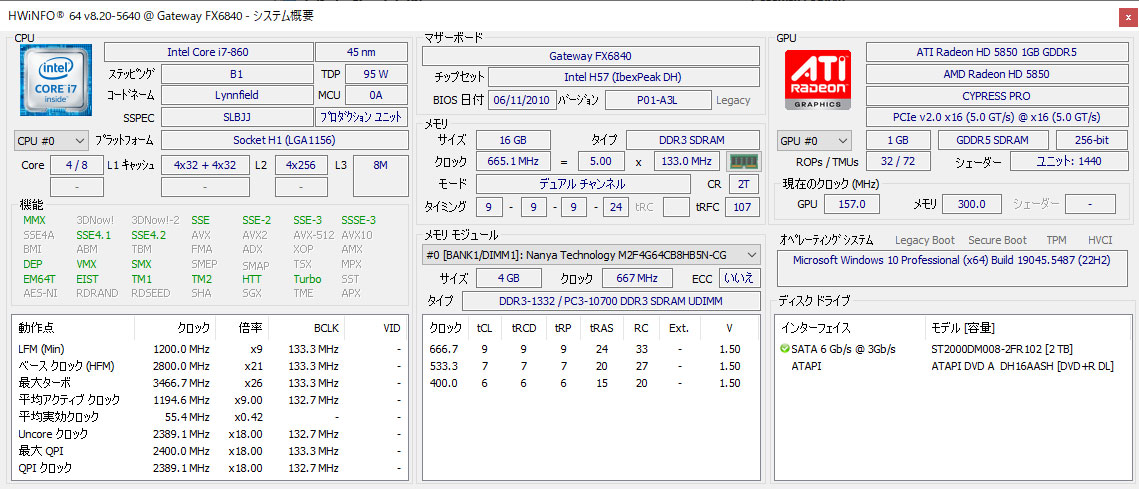Click the Windows 10 Professional OS text
This screenshot has width=1139, height=489.
954,259
